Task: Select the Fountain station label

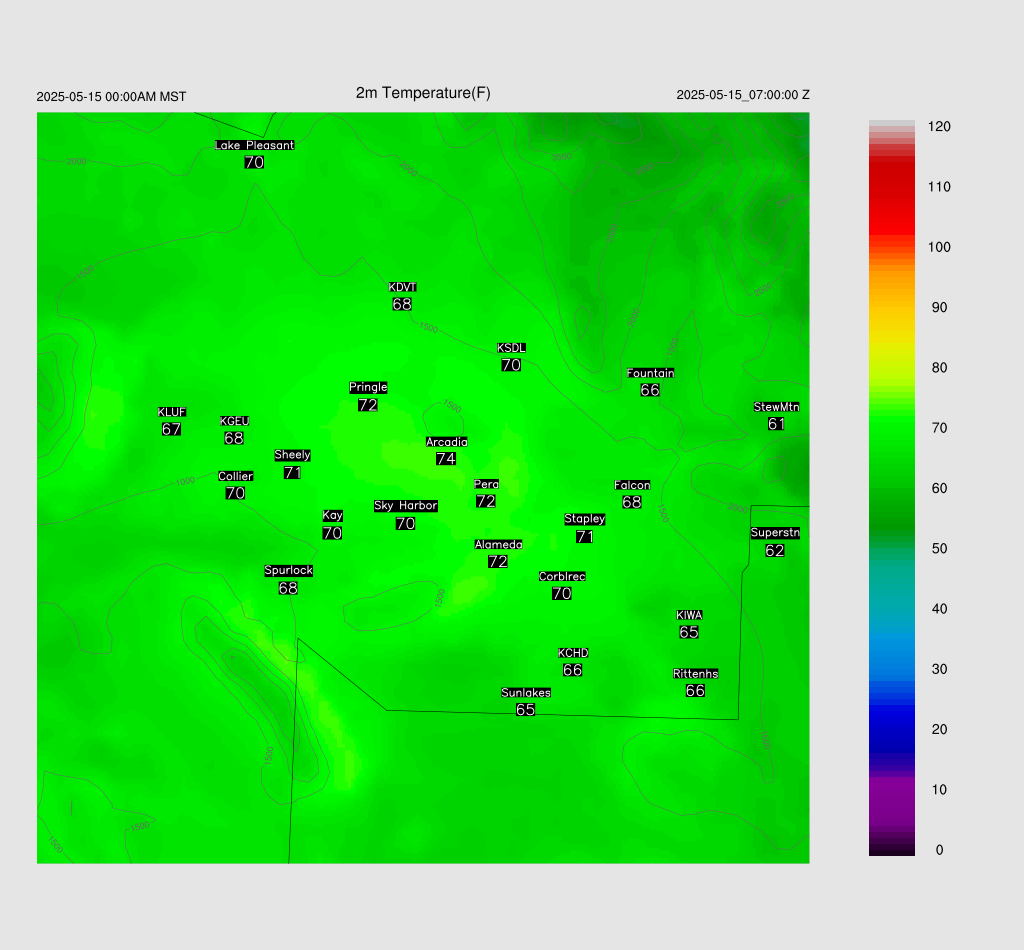Action: pos(650,373)
